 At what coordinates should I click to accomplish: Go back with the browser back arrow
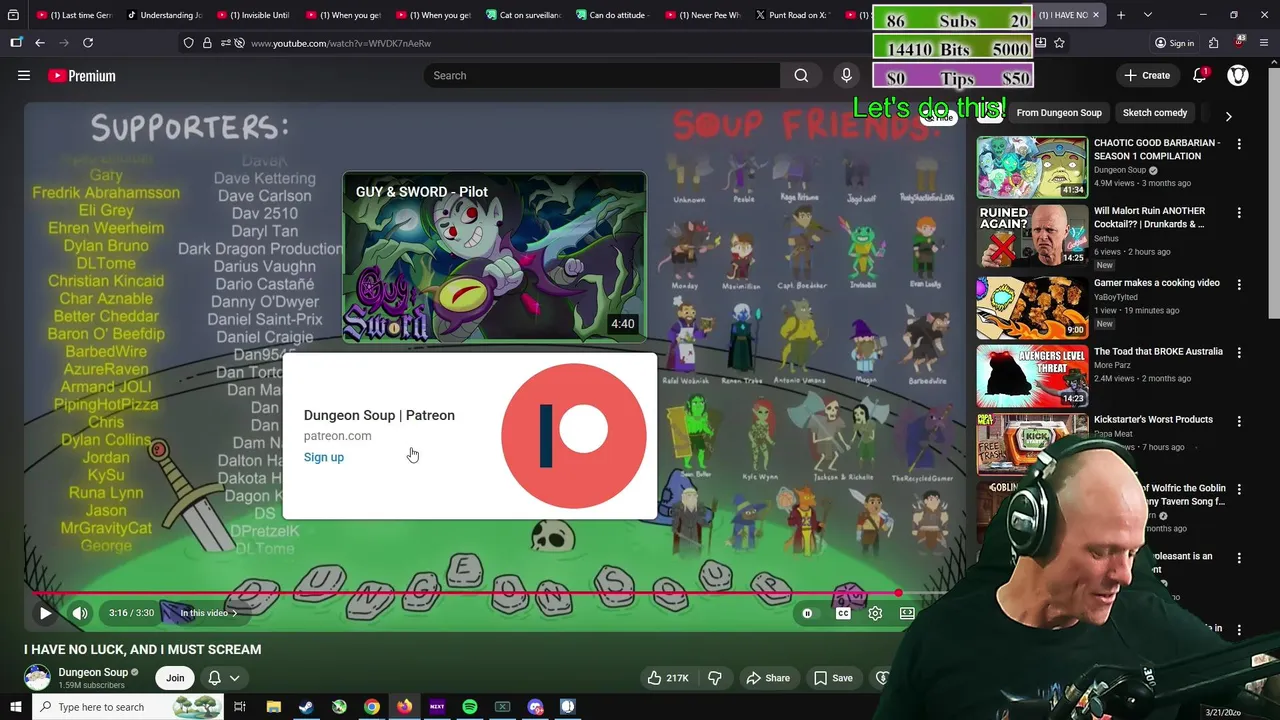click(40, 43)
